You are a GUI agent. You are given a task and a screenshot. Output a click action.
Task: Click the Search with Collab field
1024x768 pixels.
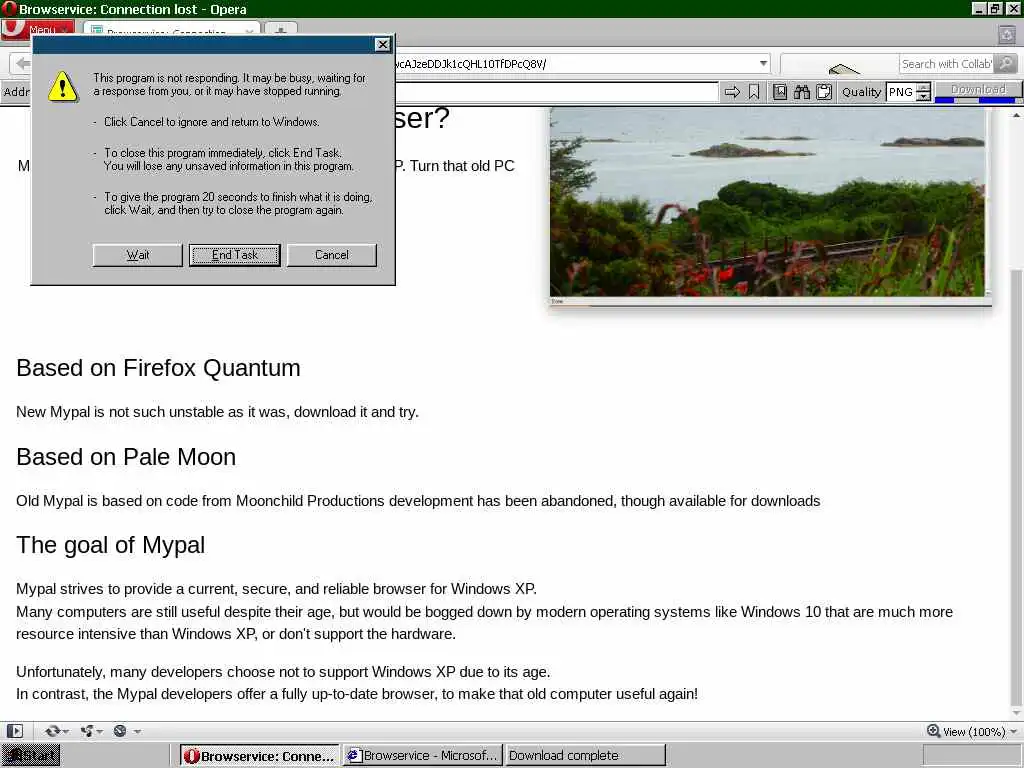coord(946,64)
